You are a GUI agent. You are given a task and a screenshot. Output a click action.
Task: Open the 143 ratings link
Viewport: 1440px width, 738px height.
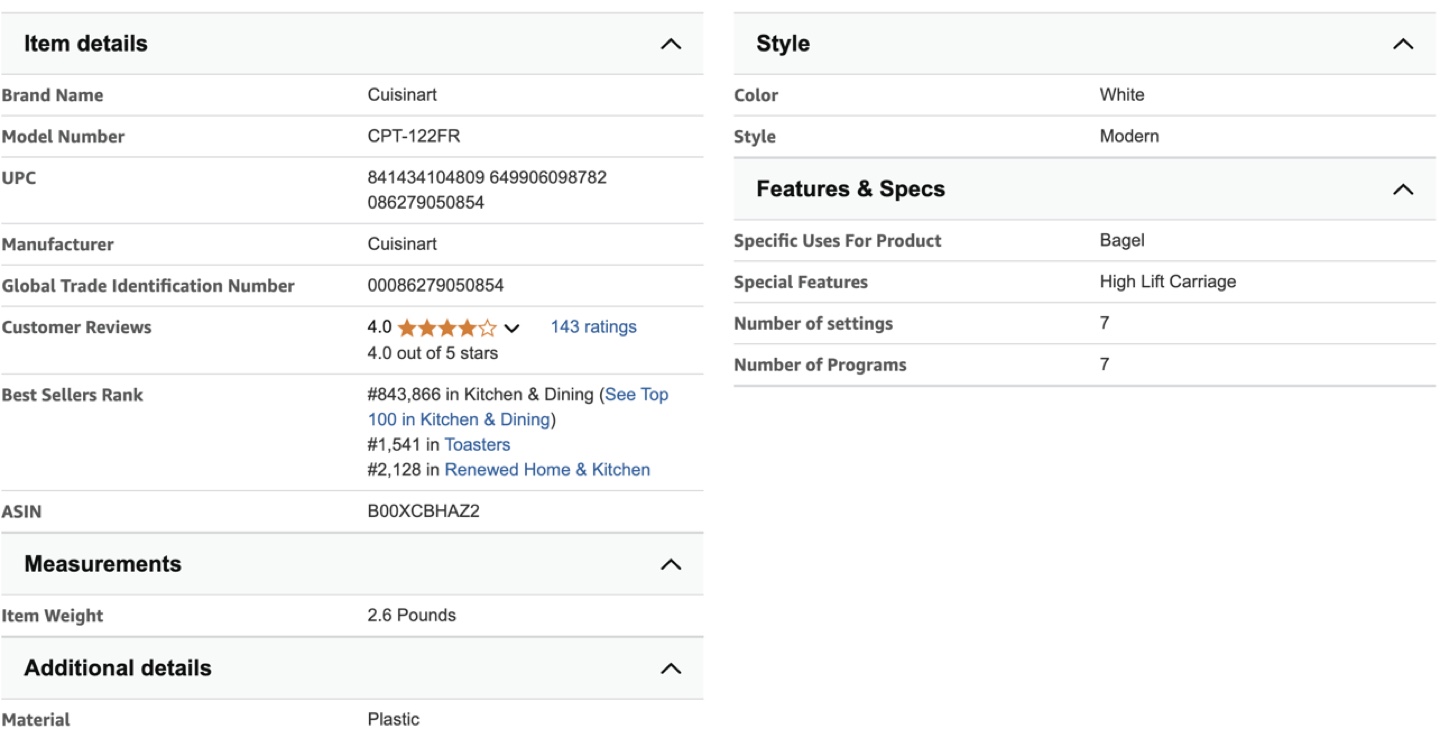click(593, 327)
